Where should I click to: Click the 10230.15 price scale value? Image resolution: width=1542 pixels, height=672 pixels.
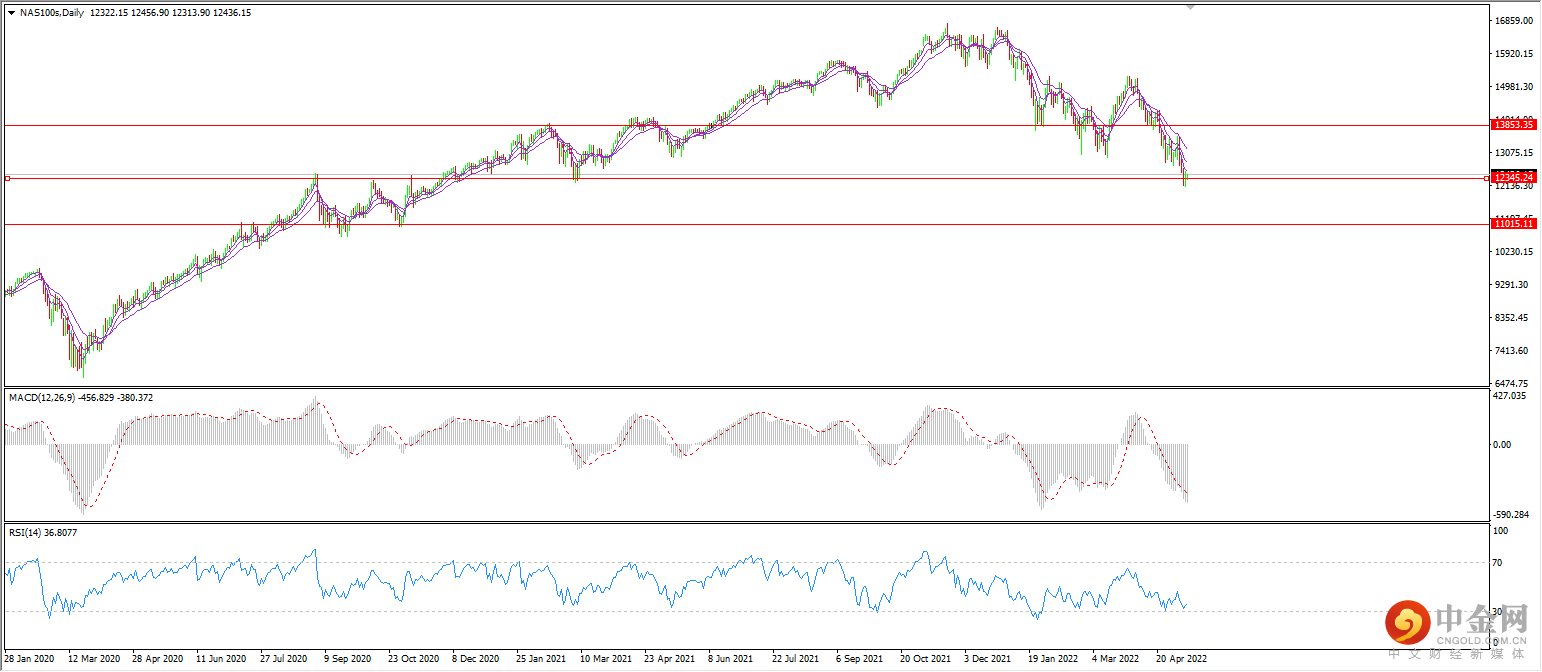point(1513,252)
